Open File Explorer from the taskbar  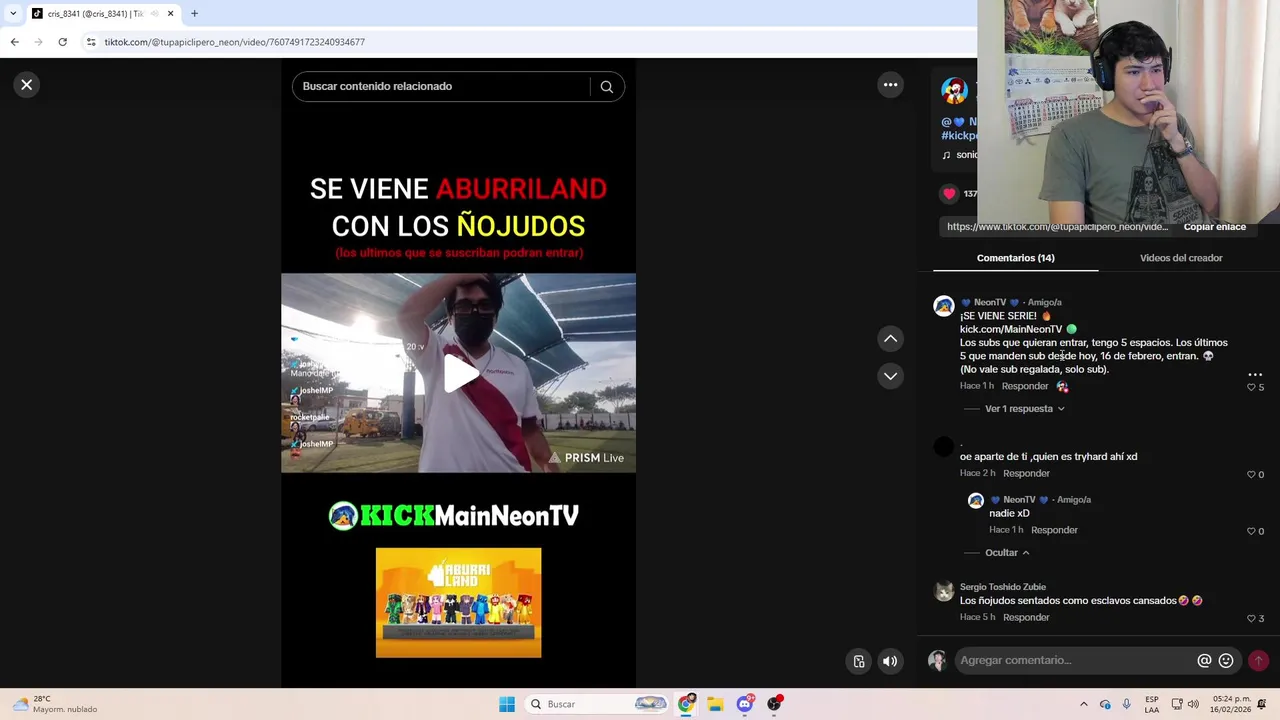[715, 704]
